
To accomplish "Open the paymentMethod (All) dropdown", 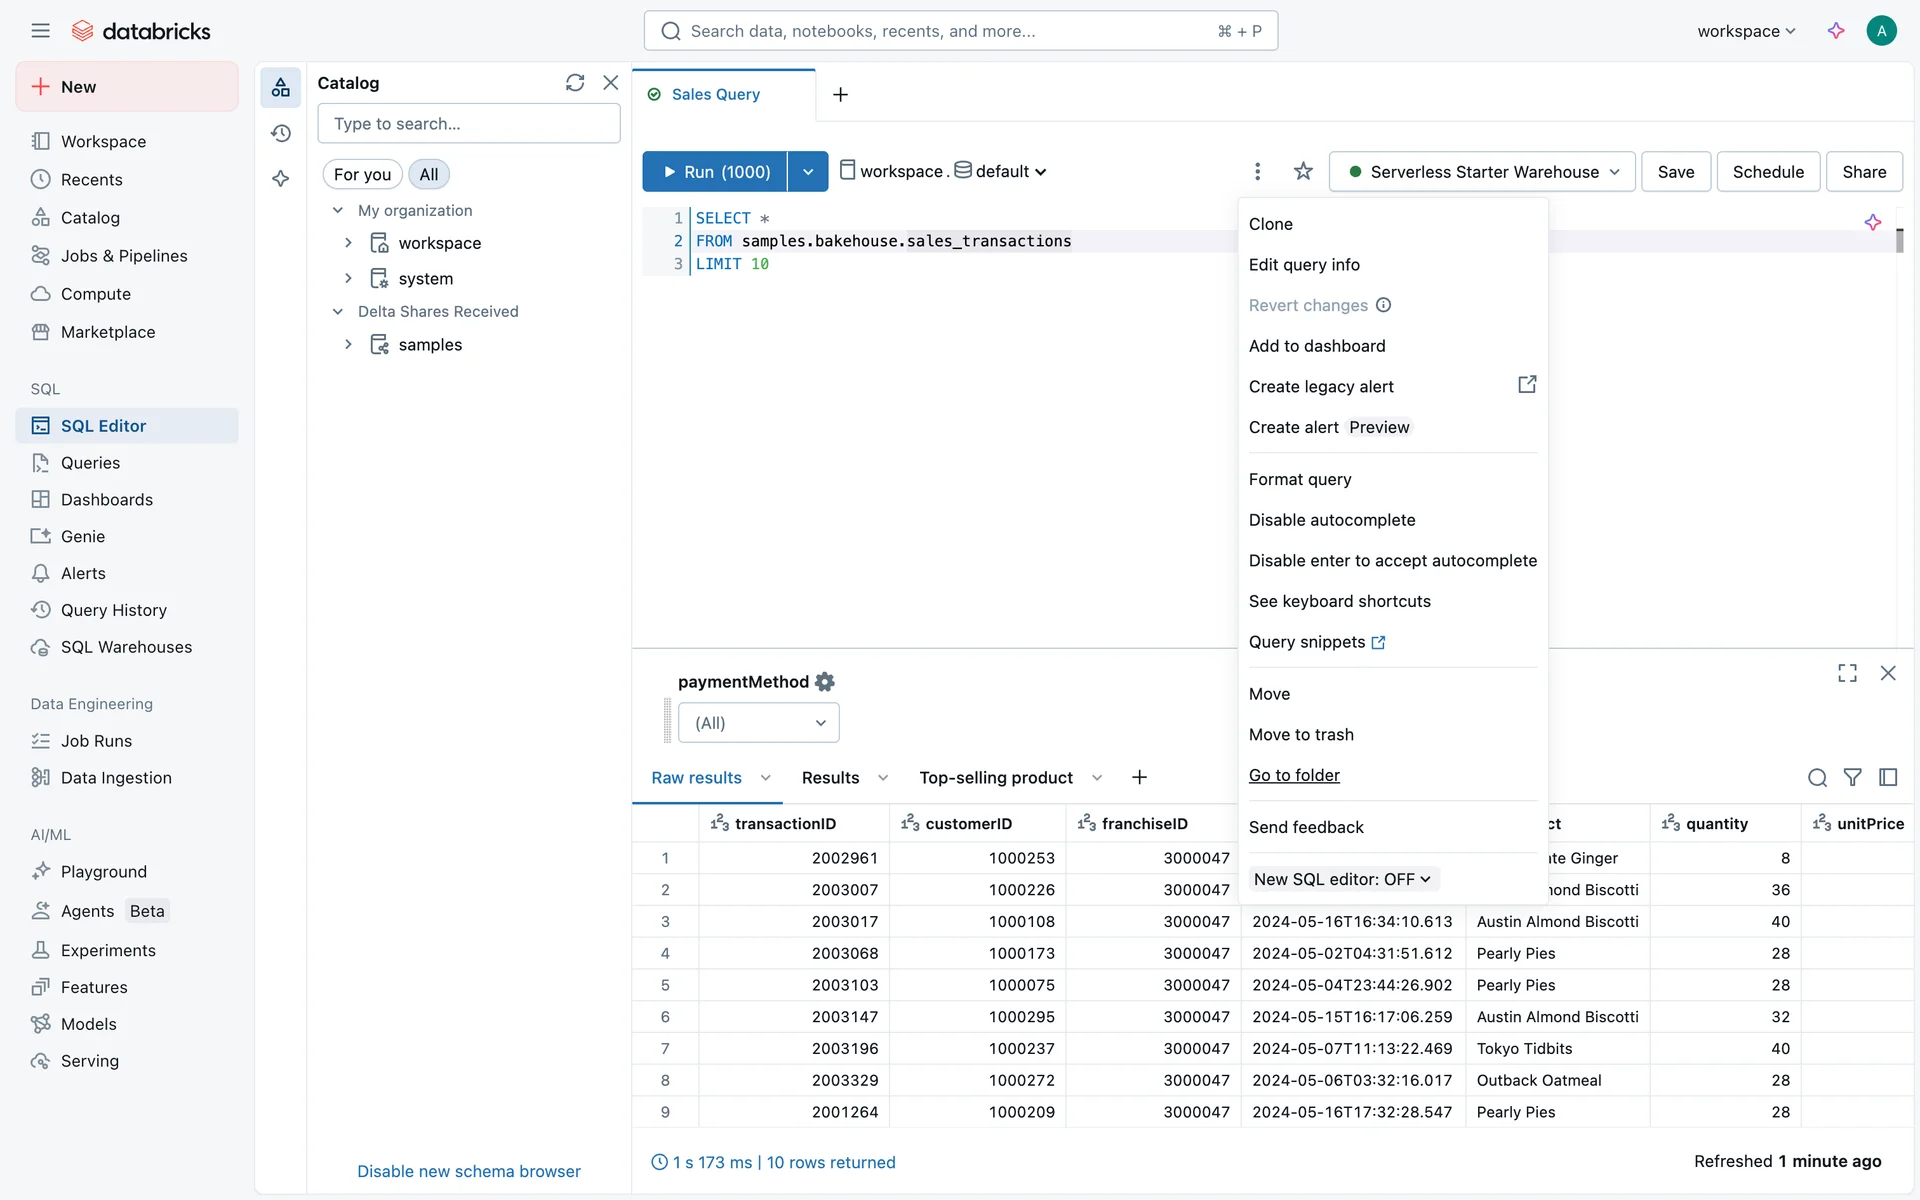I will tap(758, 723).
